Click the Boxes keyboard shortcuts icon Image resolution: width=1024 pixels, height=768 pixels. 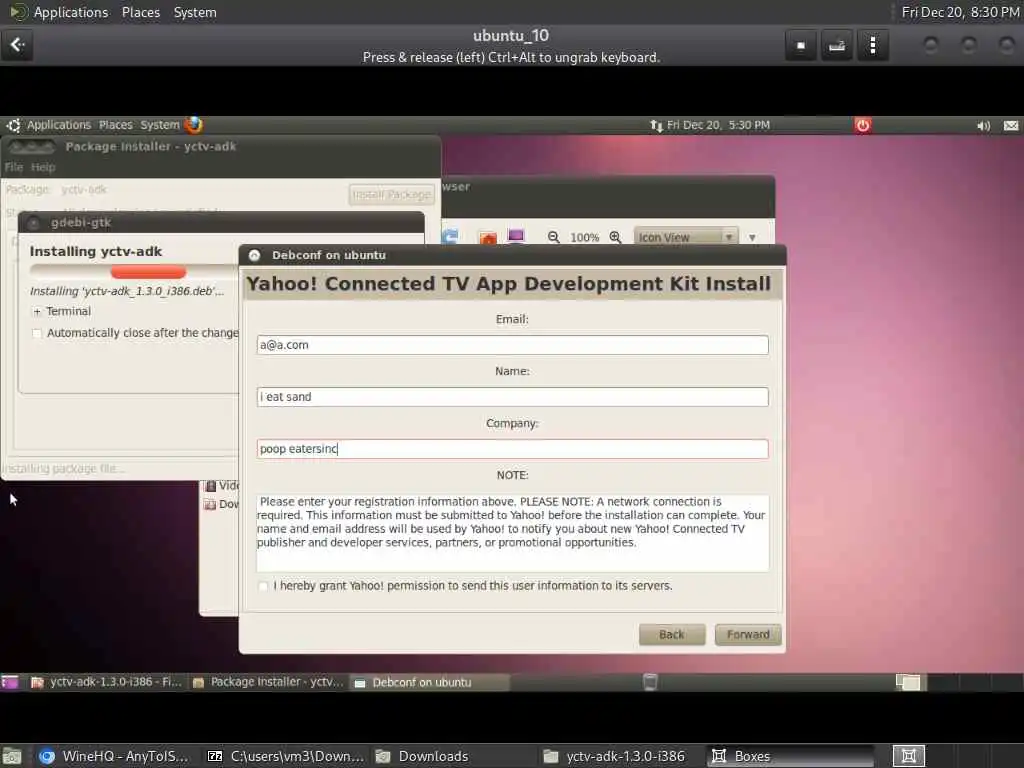(837, 45)
